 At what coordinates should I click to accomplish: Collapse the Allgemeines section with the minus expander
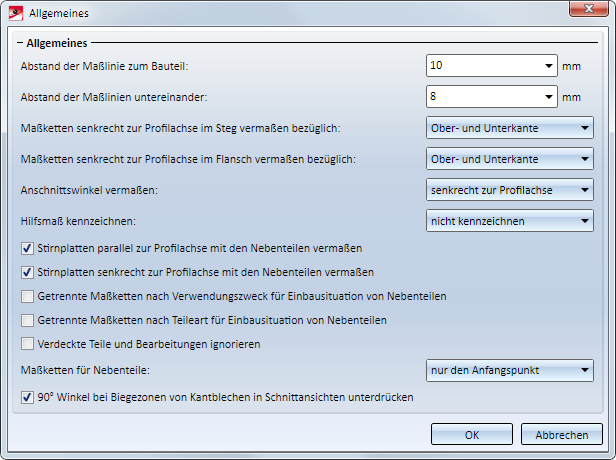pos(20,43)
